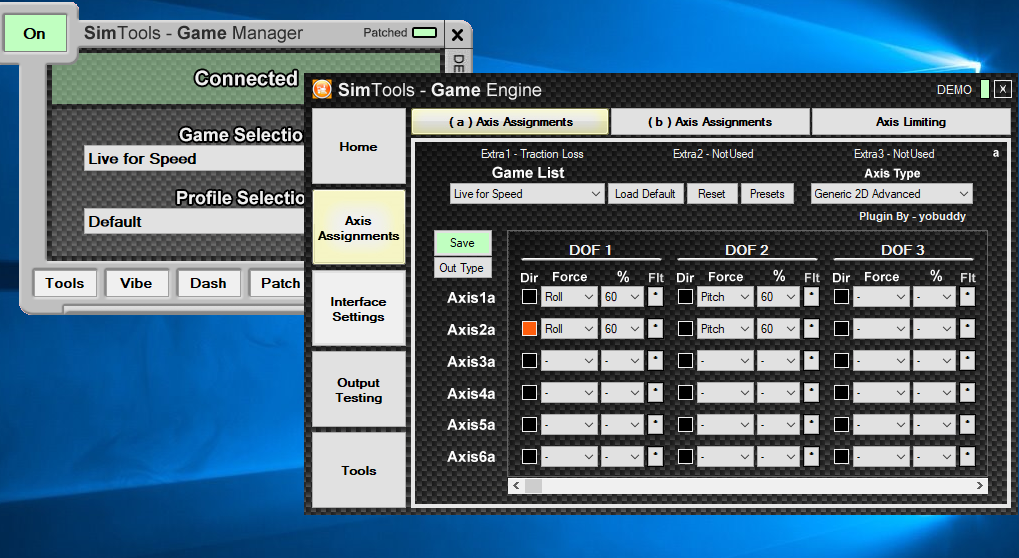Click the Tools button in Game Manager
The image size is (1019, 558).
coord(65,283)
